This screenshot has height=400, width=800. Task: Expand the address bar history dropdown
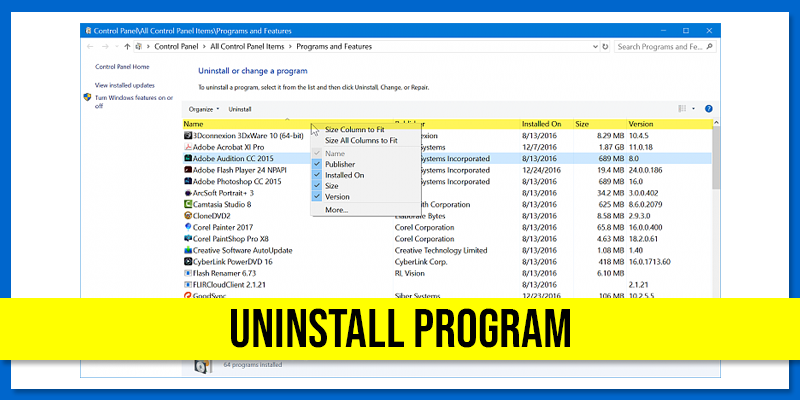point(595,46)
